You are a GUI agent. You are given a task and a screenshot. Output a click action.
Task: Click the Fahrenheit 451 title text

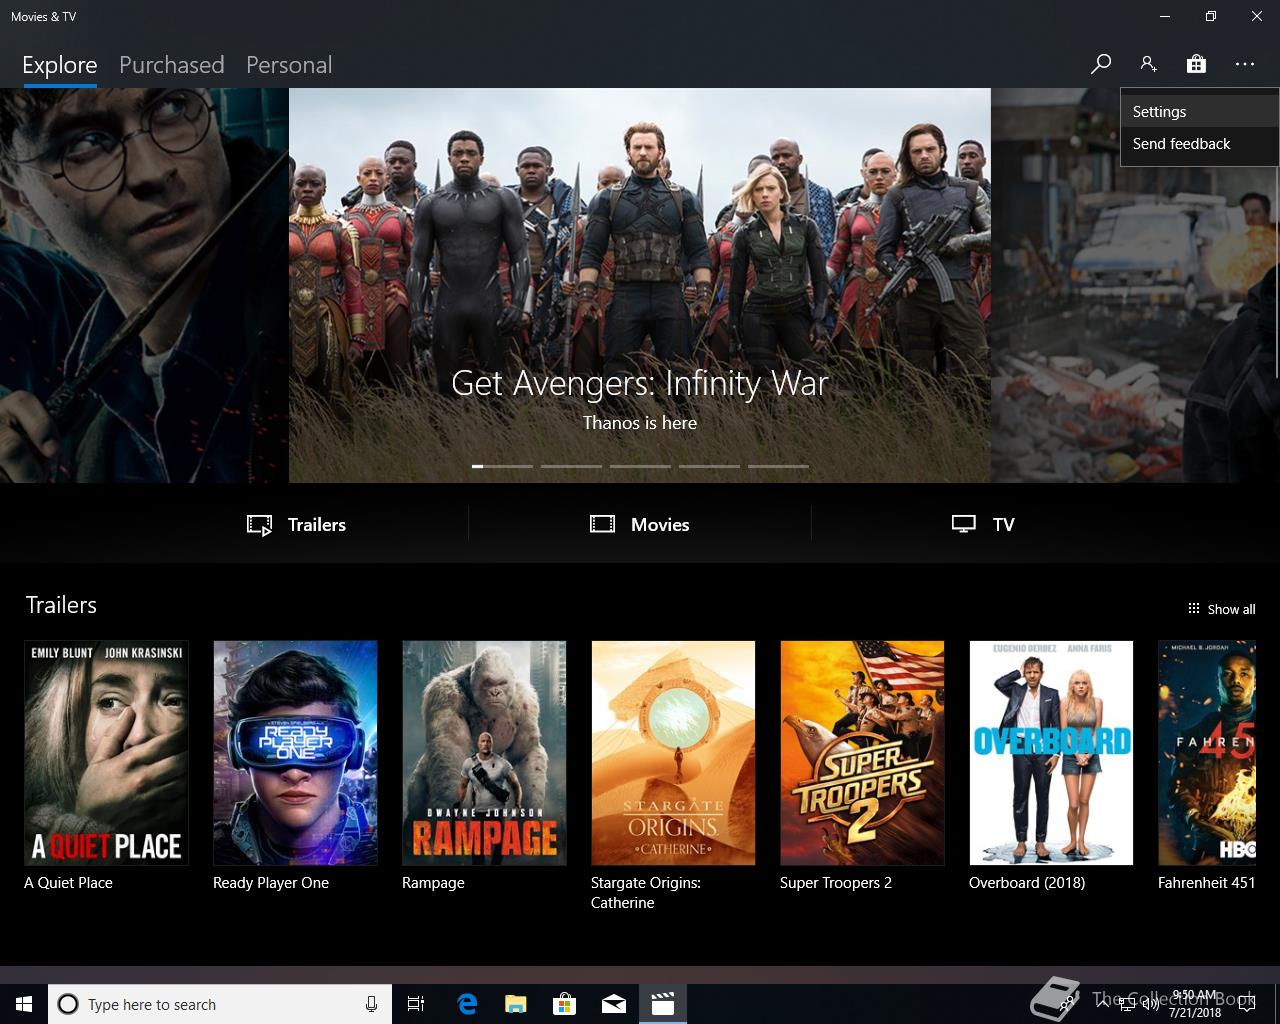[x=1206, y=883]
